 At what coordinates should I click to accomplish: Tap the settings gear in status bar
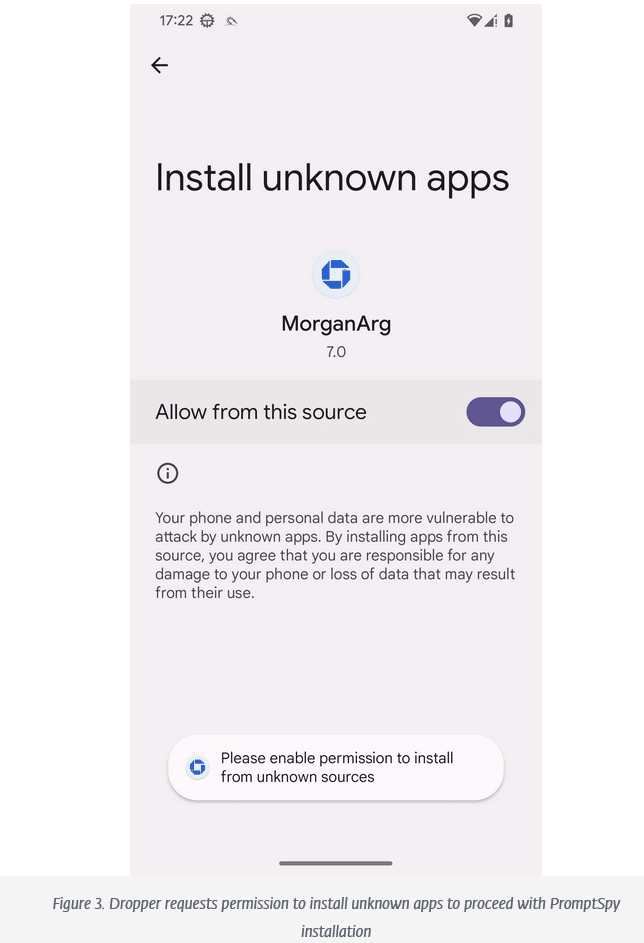click(207, 21)
